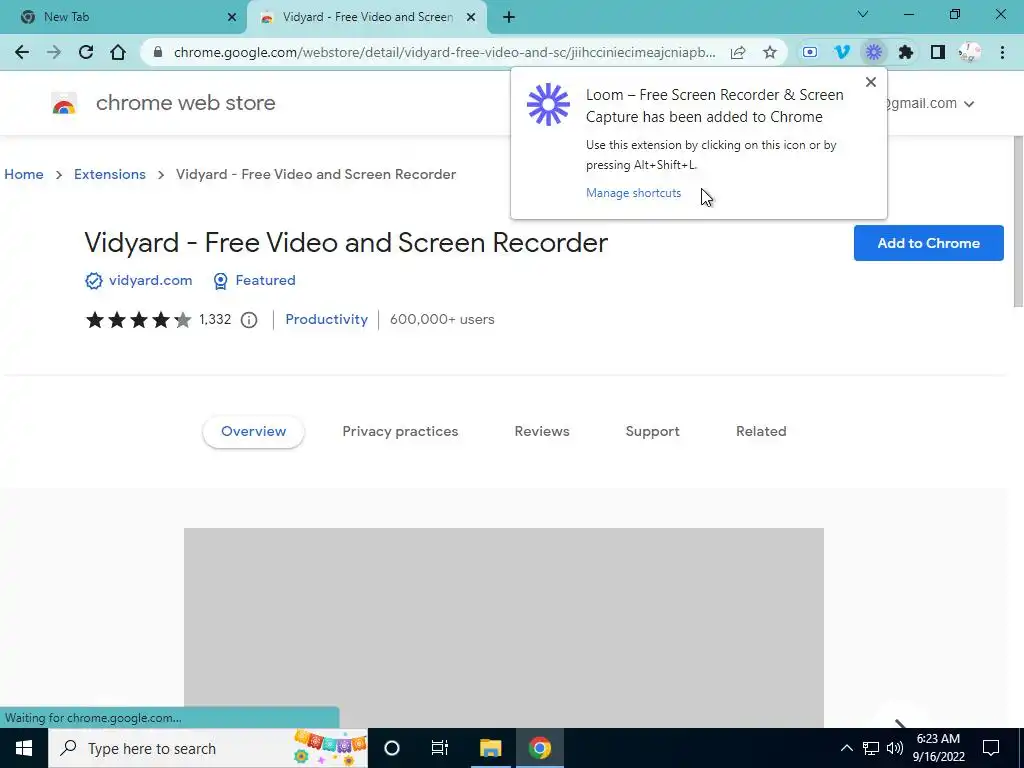
Task: Open File Explorer from taskbar
Action: [x=490, y=748]
